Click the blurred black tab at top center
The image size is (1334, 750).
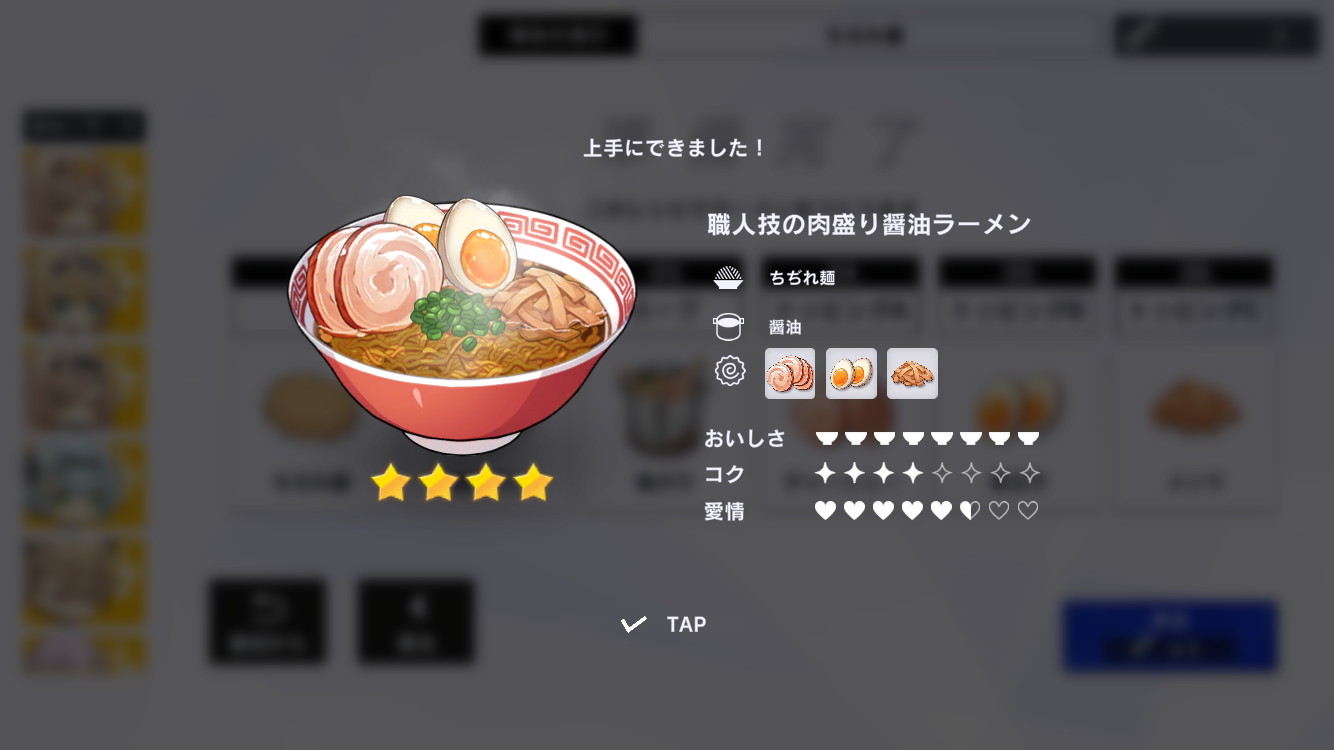pos(557,35)
